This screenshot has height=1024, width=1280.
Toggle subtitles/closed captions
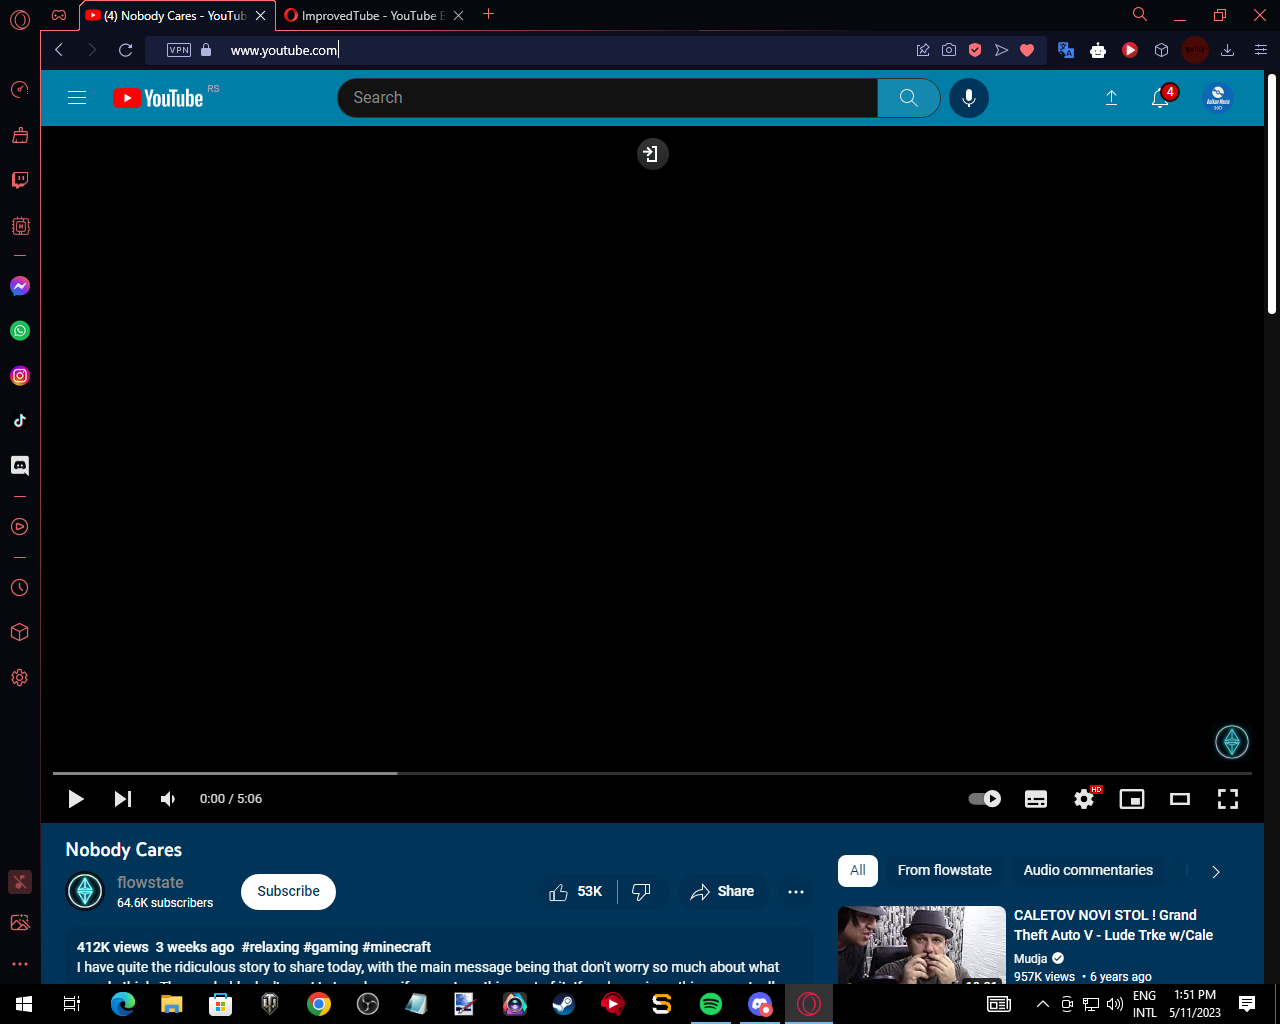pos(1036,799)
